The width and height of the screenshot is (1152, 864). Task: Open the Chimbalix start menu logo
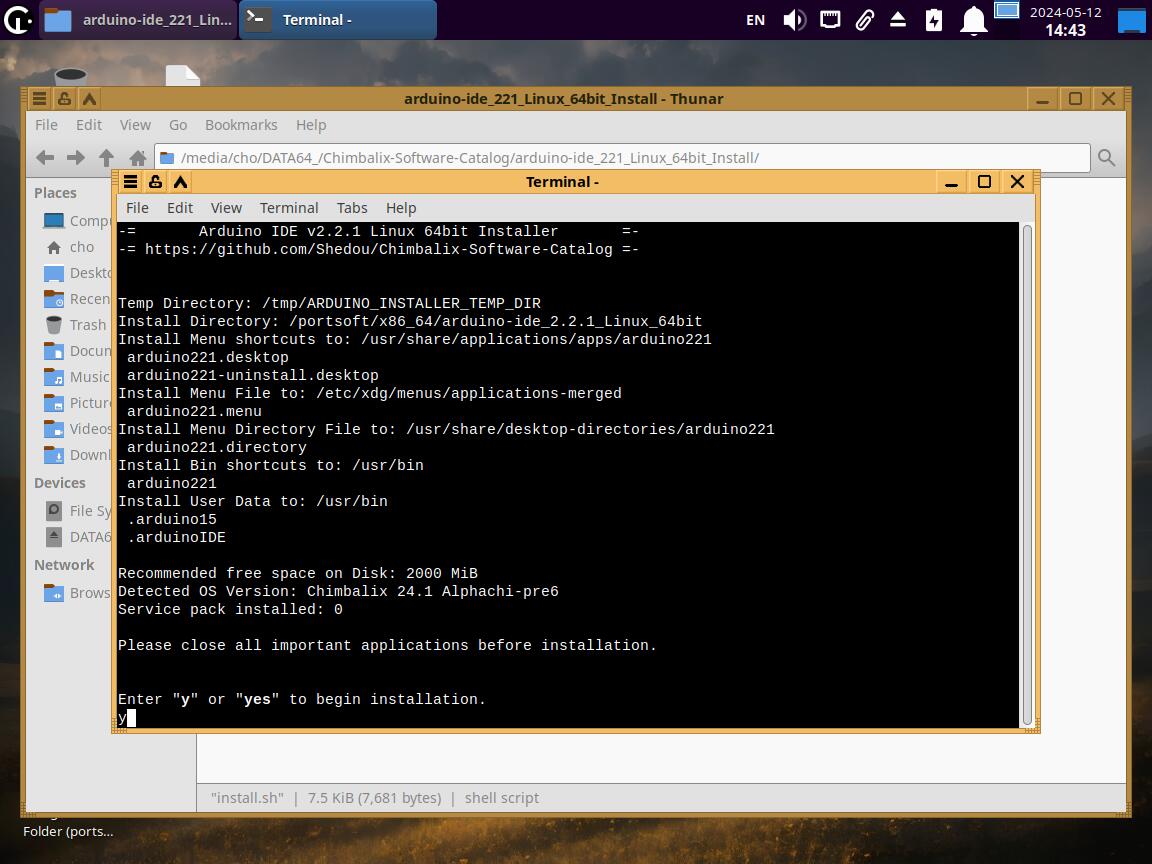click(x=18, y=20)
